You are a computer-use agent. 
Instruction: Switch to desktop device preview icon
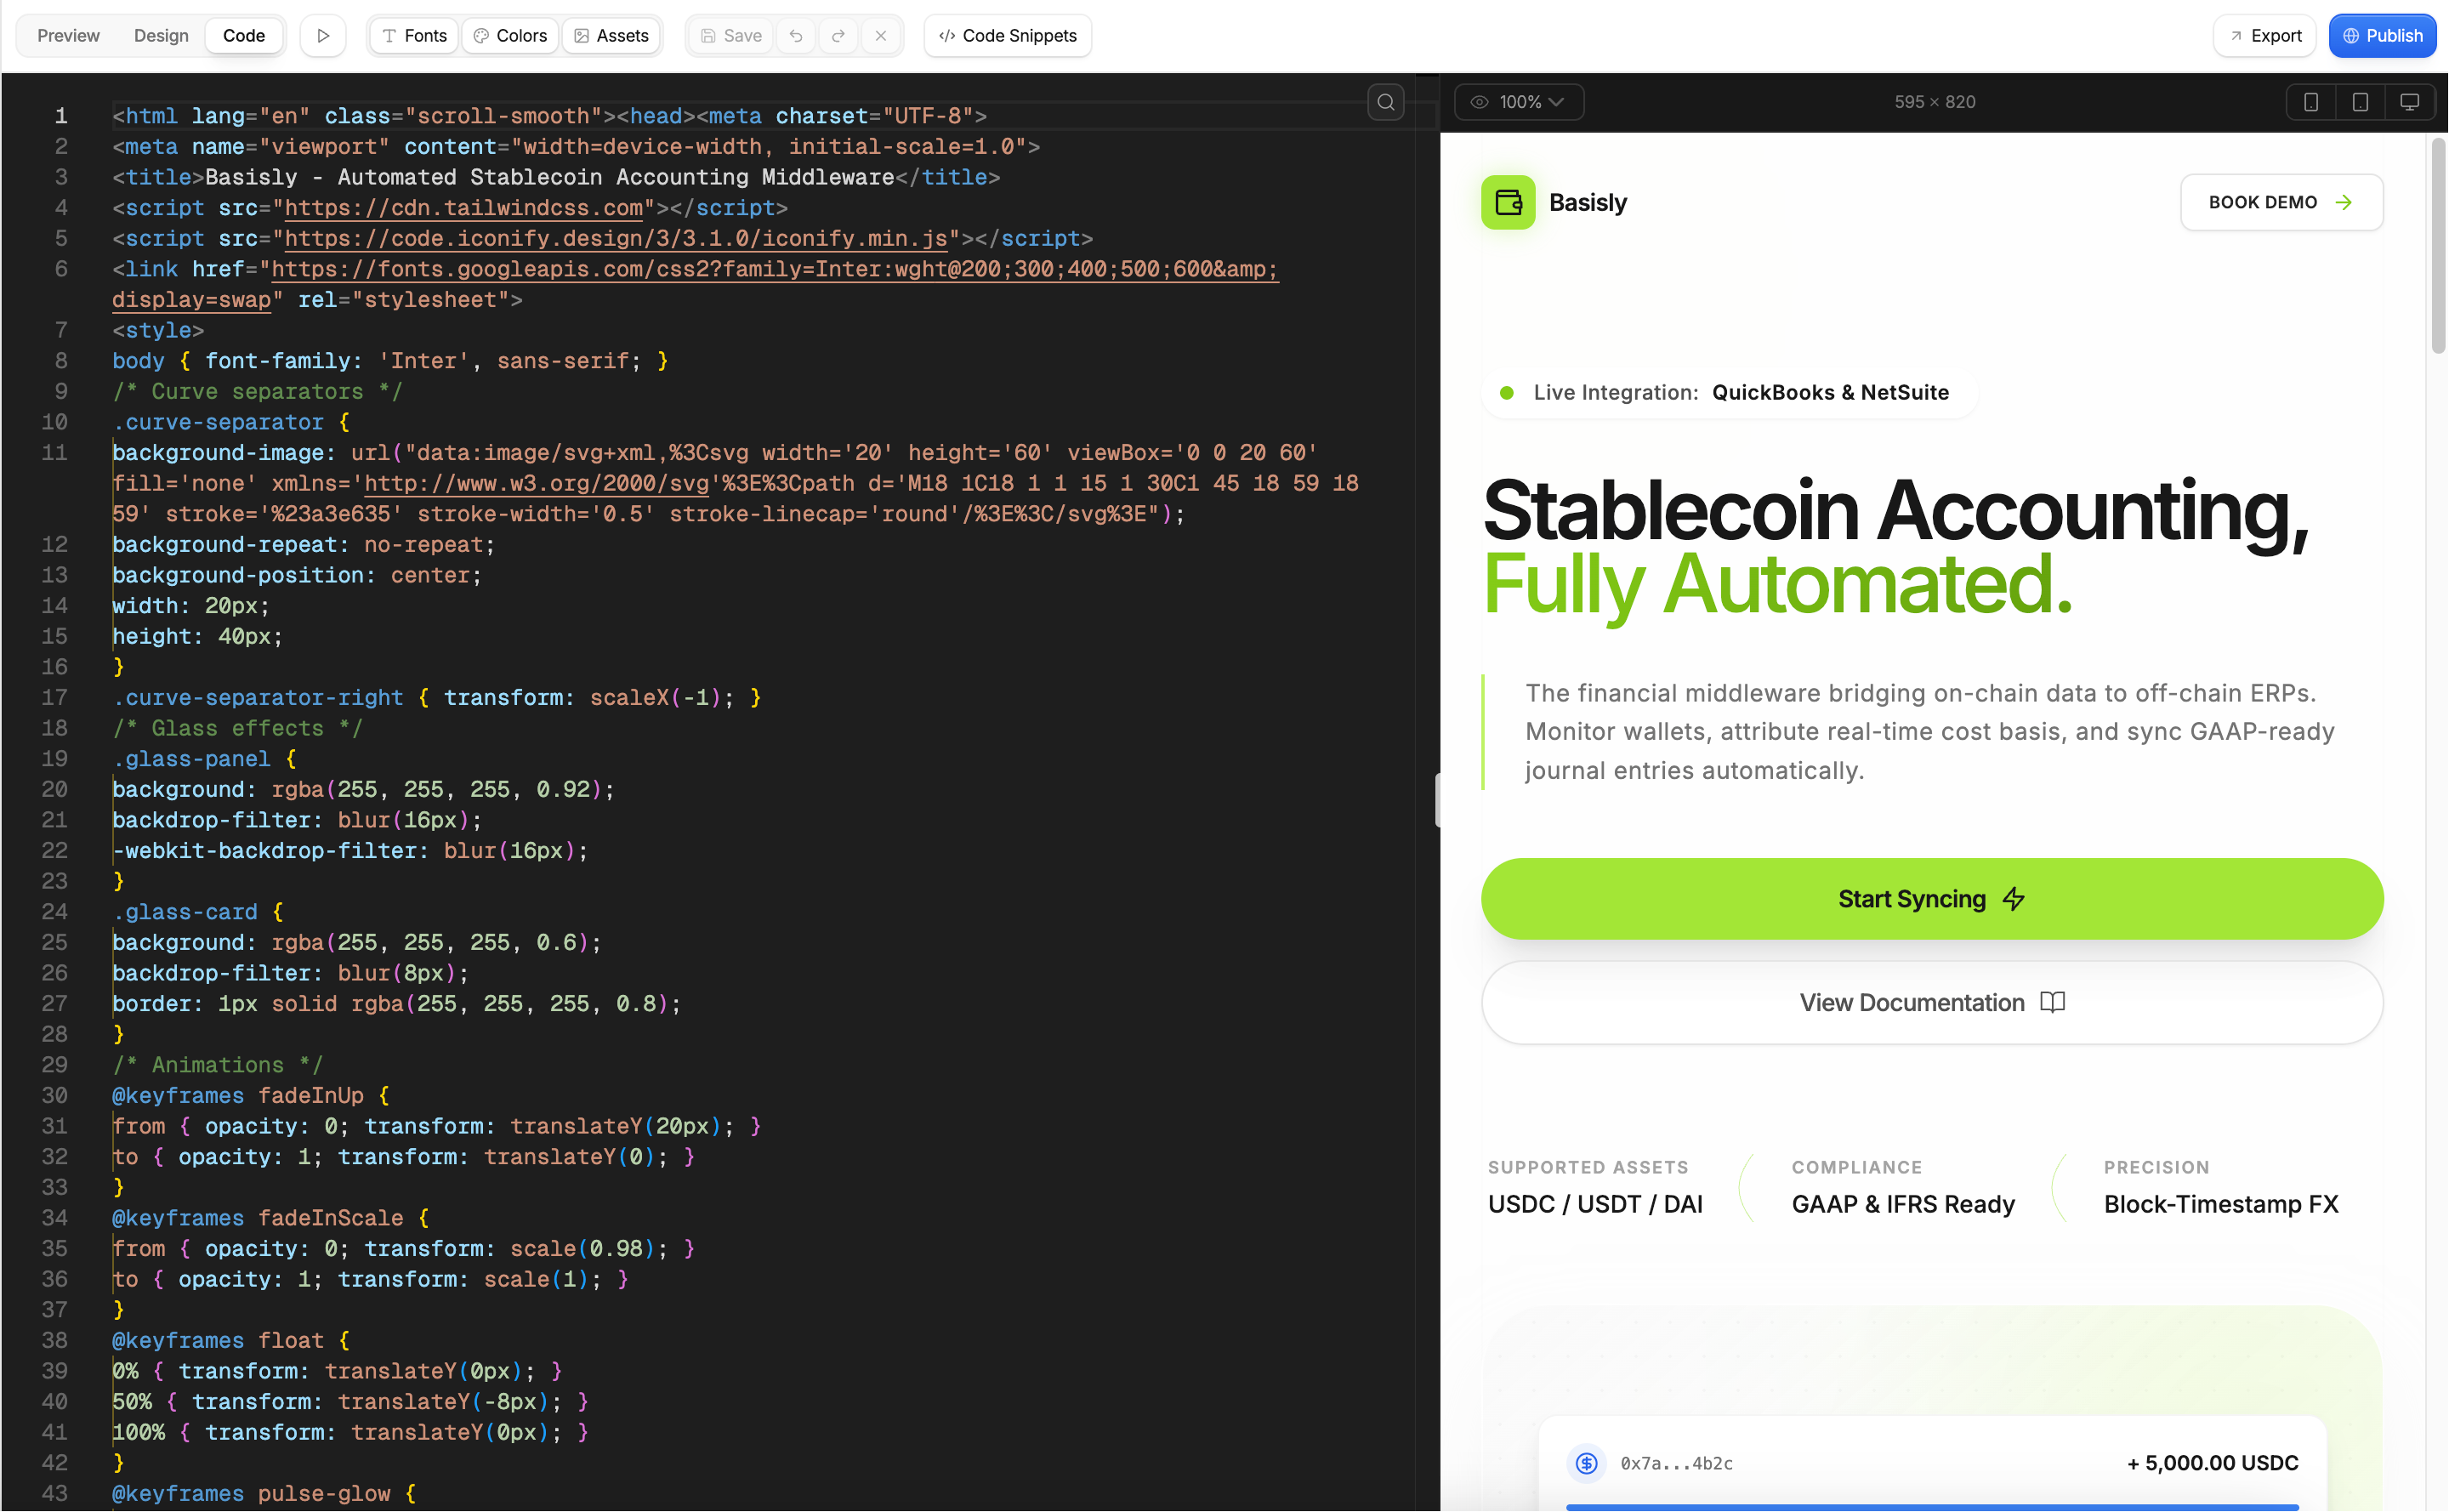click(2409, 102)
